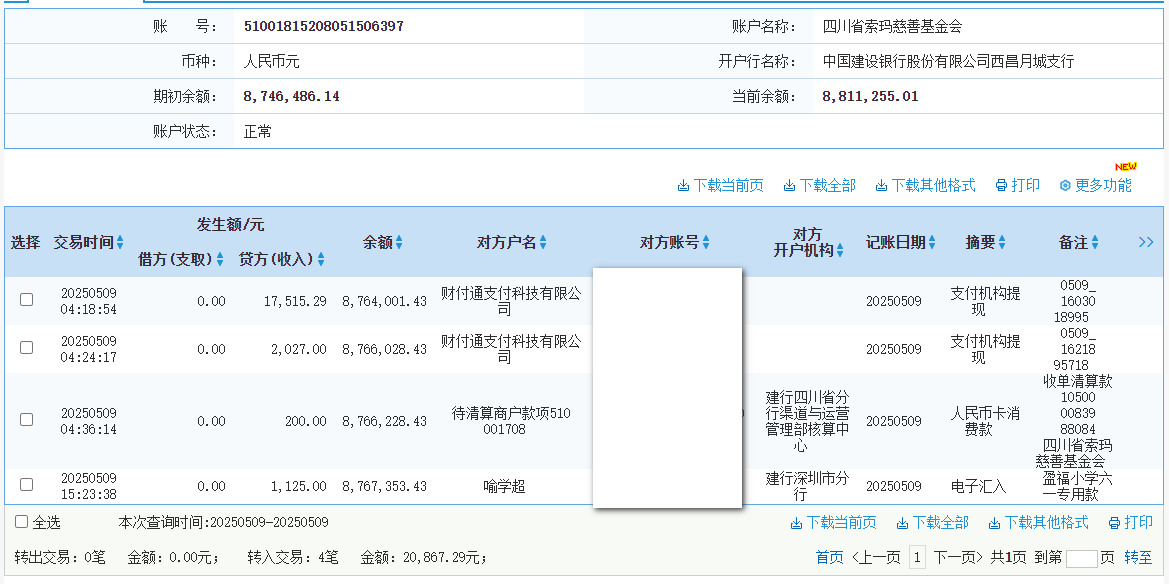Click bank name 中国建设银行股份有限公司西昌月城支行

(948, 61)
